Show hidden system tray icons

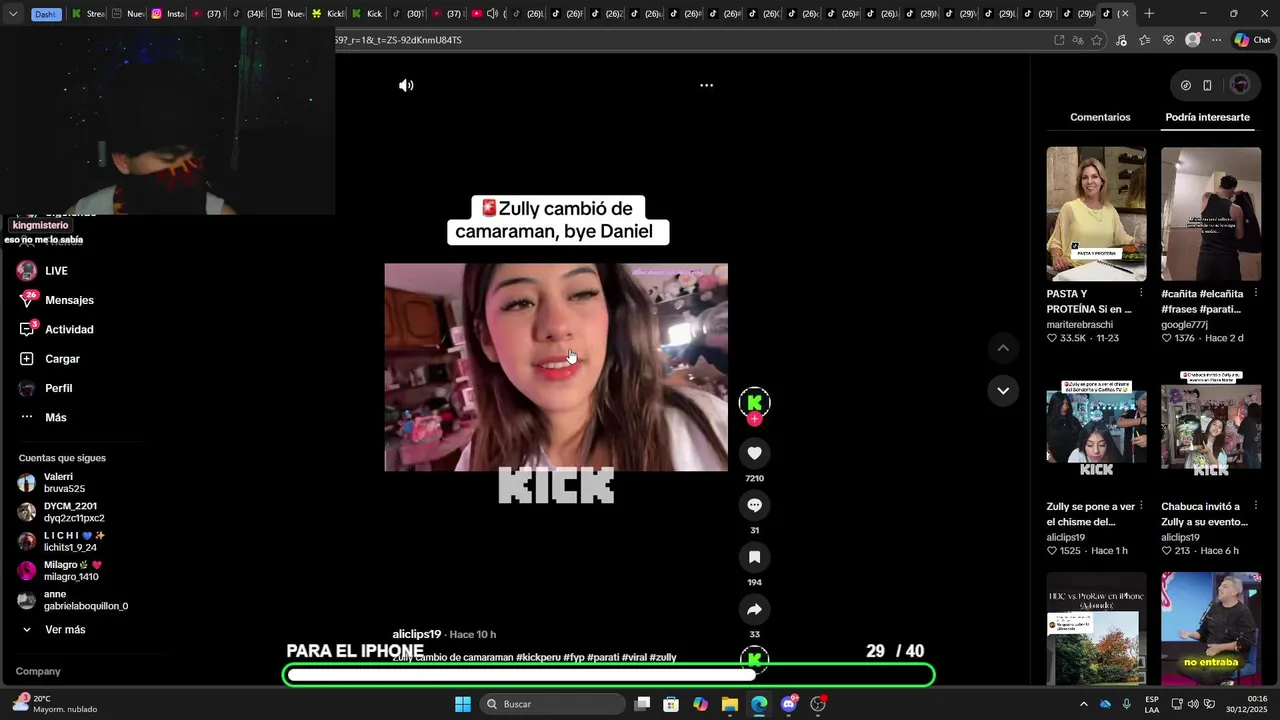click(1083, 704)
